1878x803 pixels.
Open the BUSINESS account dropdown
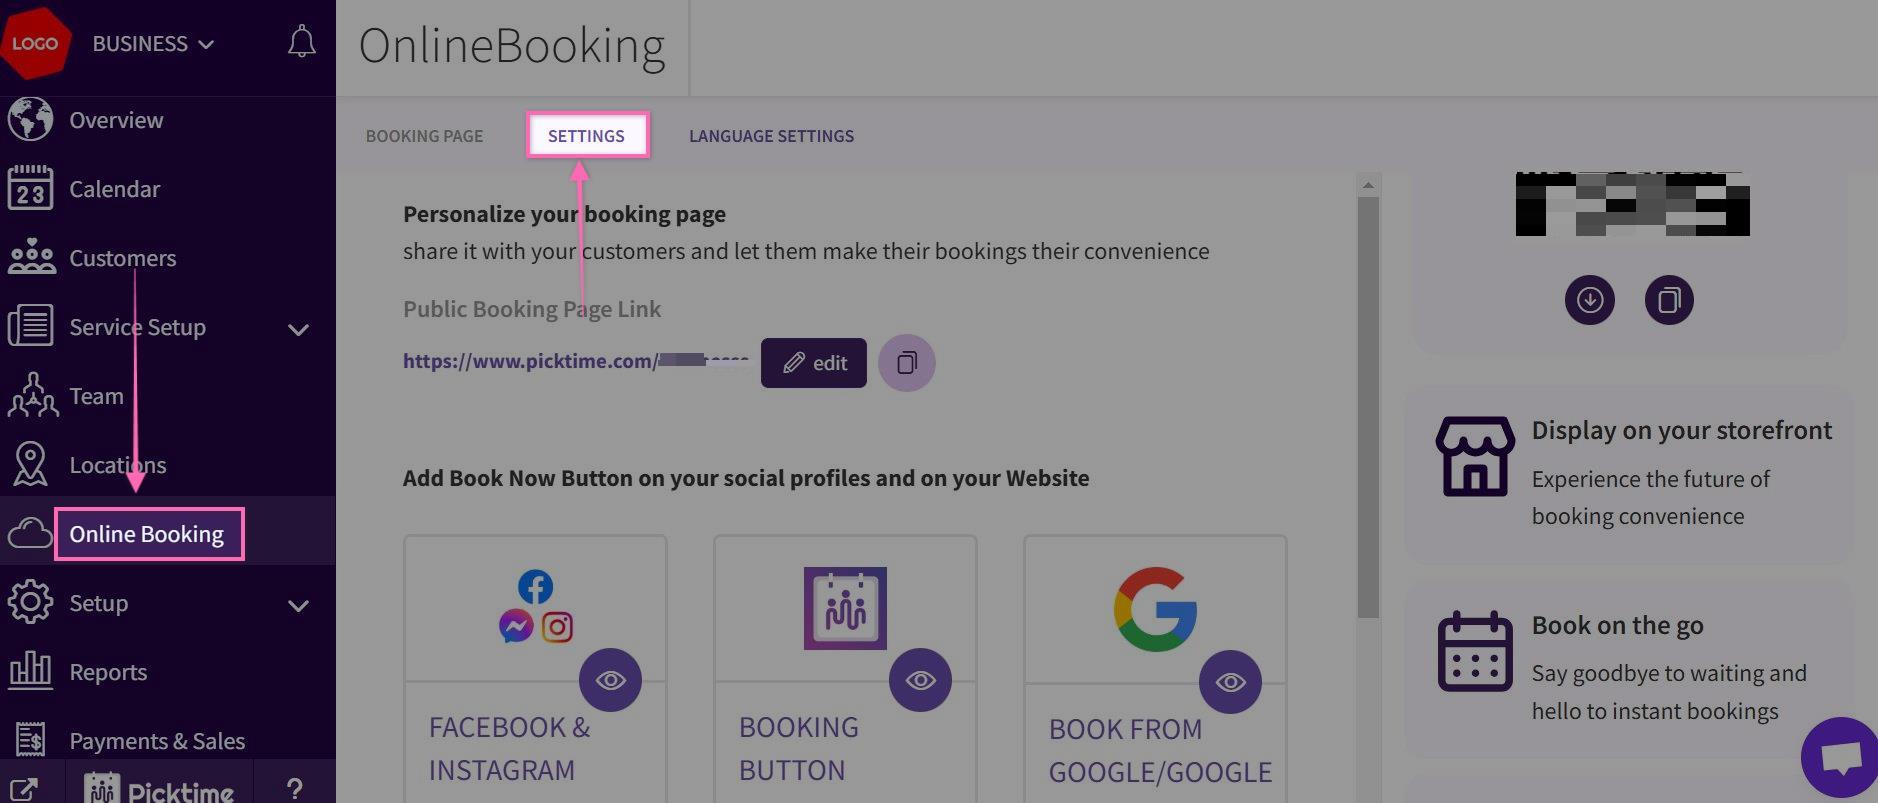tap(153, 44)
